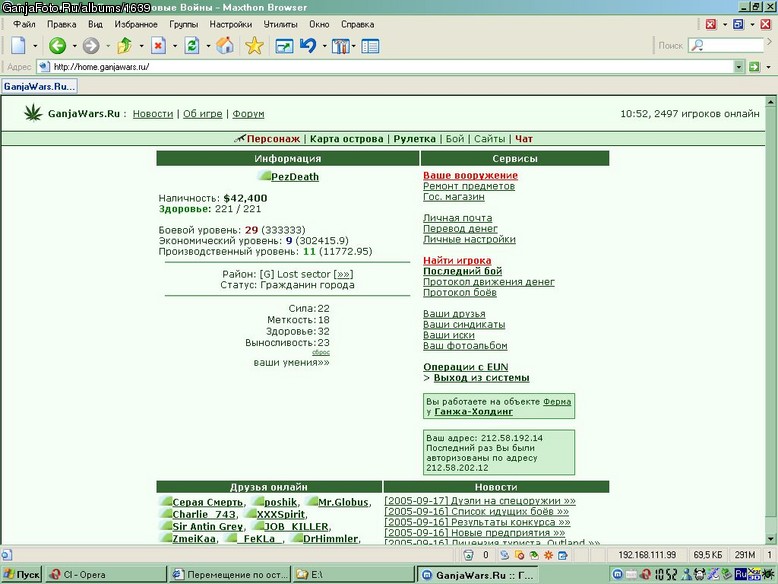Click the New blank page icon
The image size is (778, 584).
(x=18, y=46)
